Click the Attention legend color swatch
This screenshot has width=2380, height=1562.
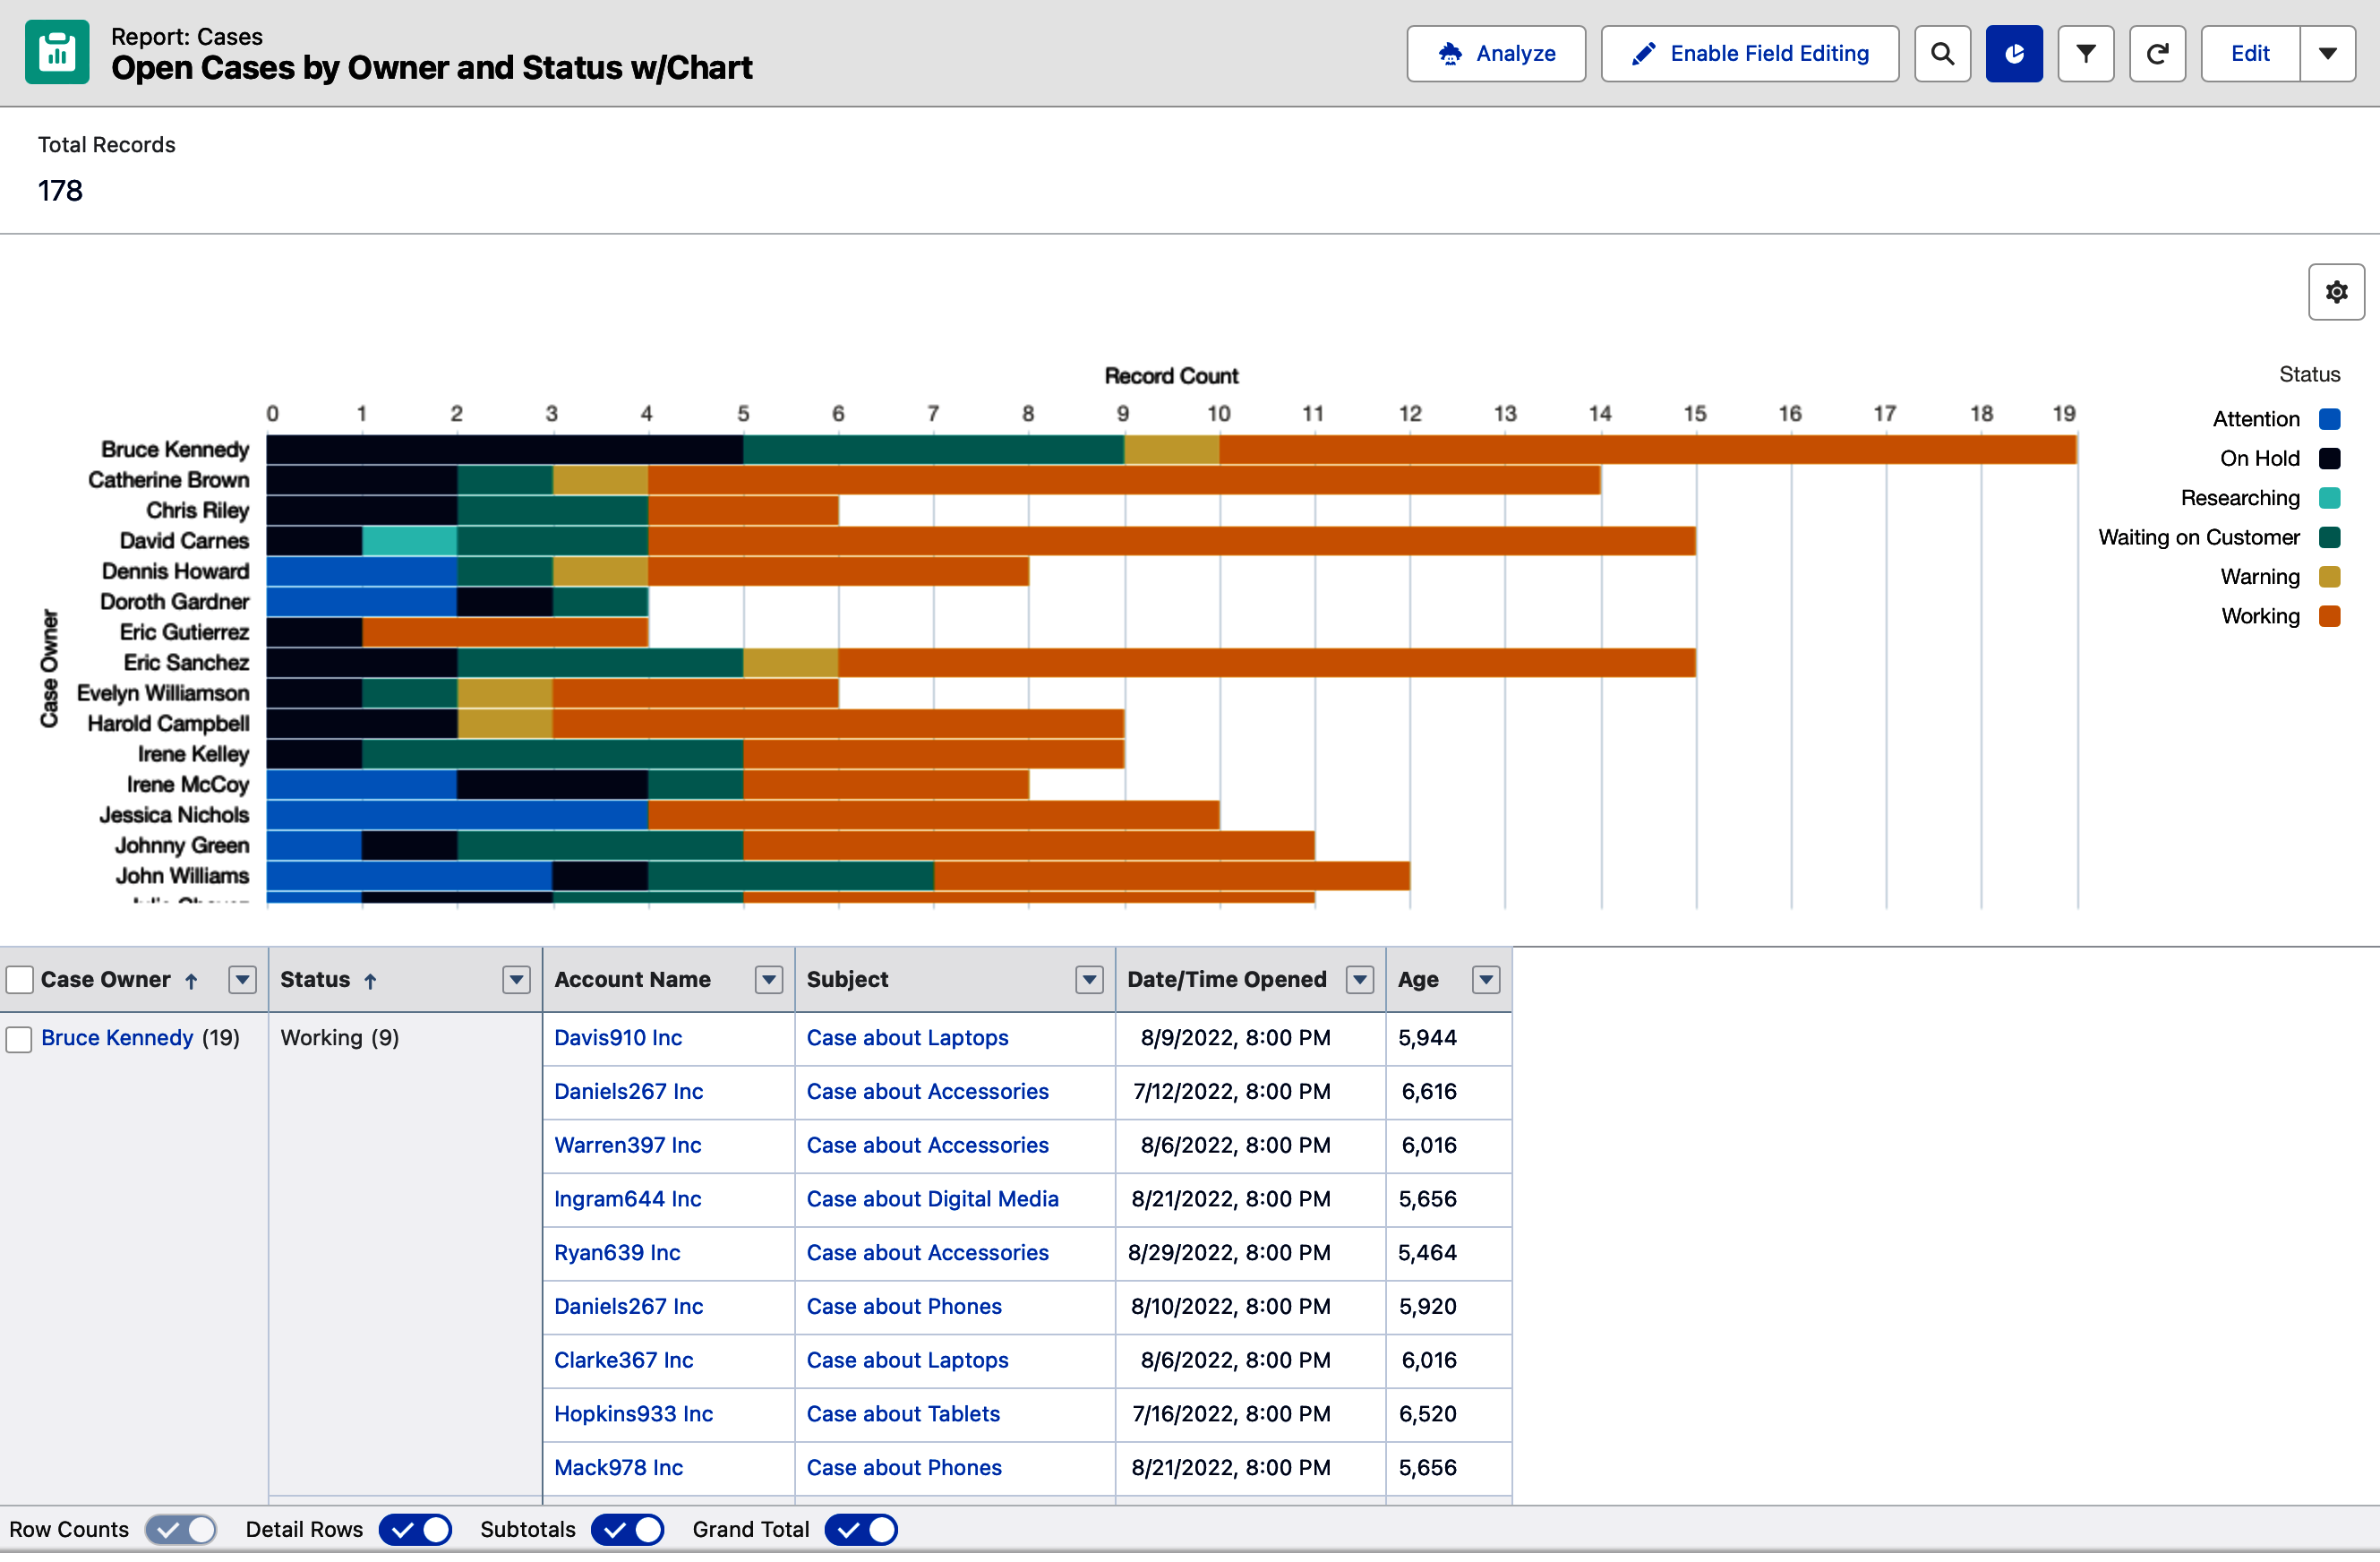coord(2329,419)
